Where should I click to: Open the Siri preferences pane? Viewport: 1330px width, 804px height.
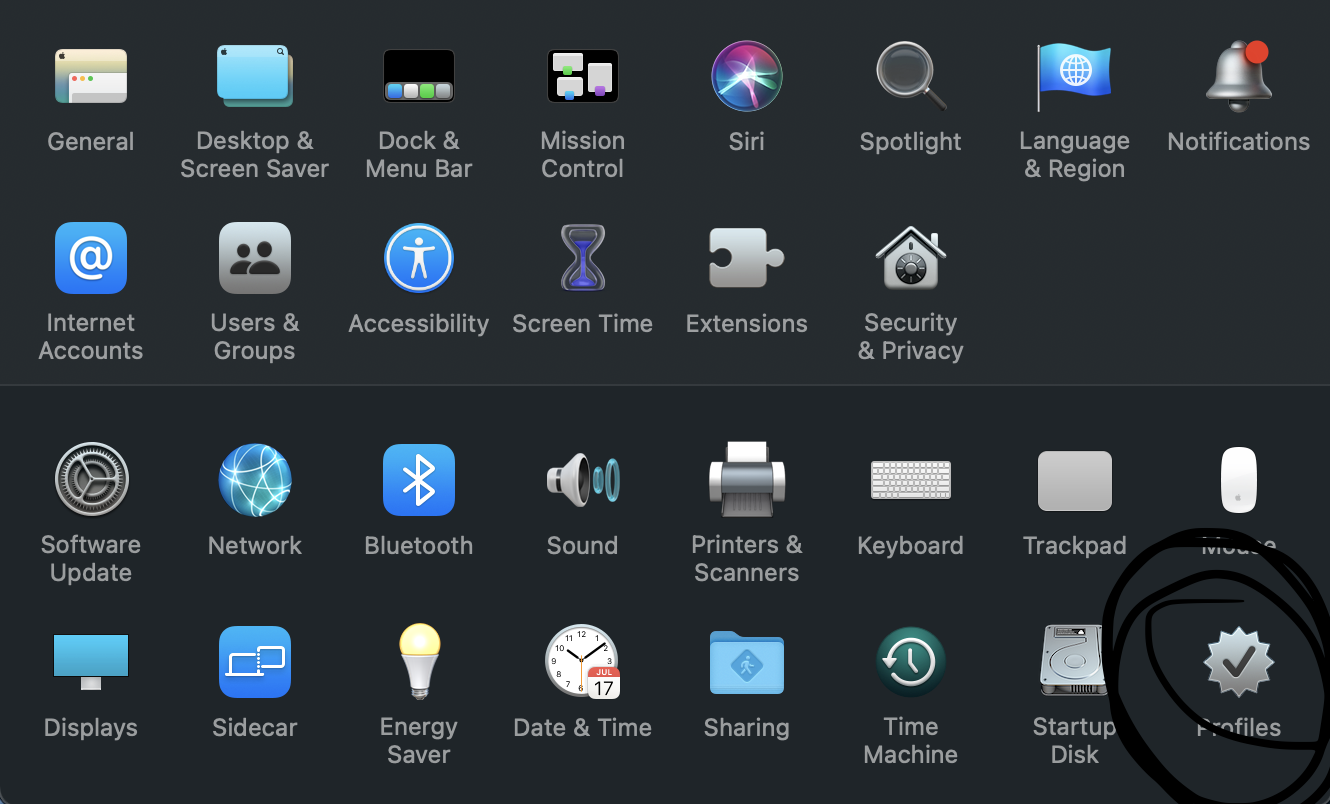coord(747,76)
